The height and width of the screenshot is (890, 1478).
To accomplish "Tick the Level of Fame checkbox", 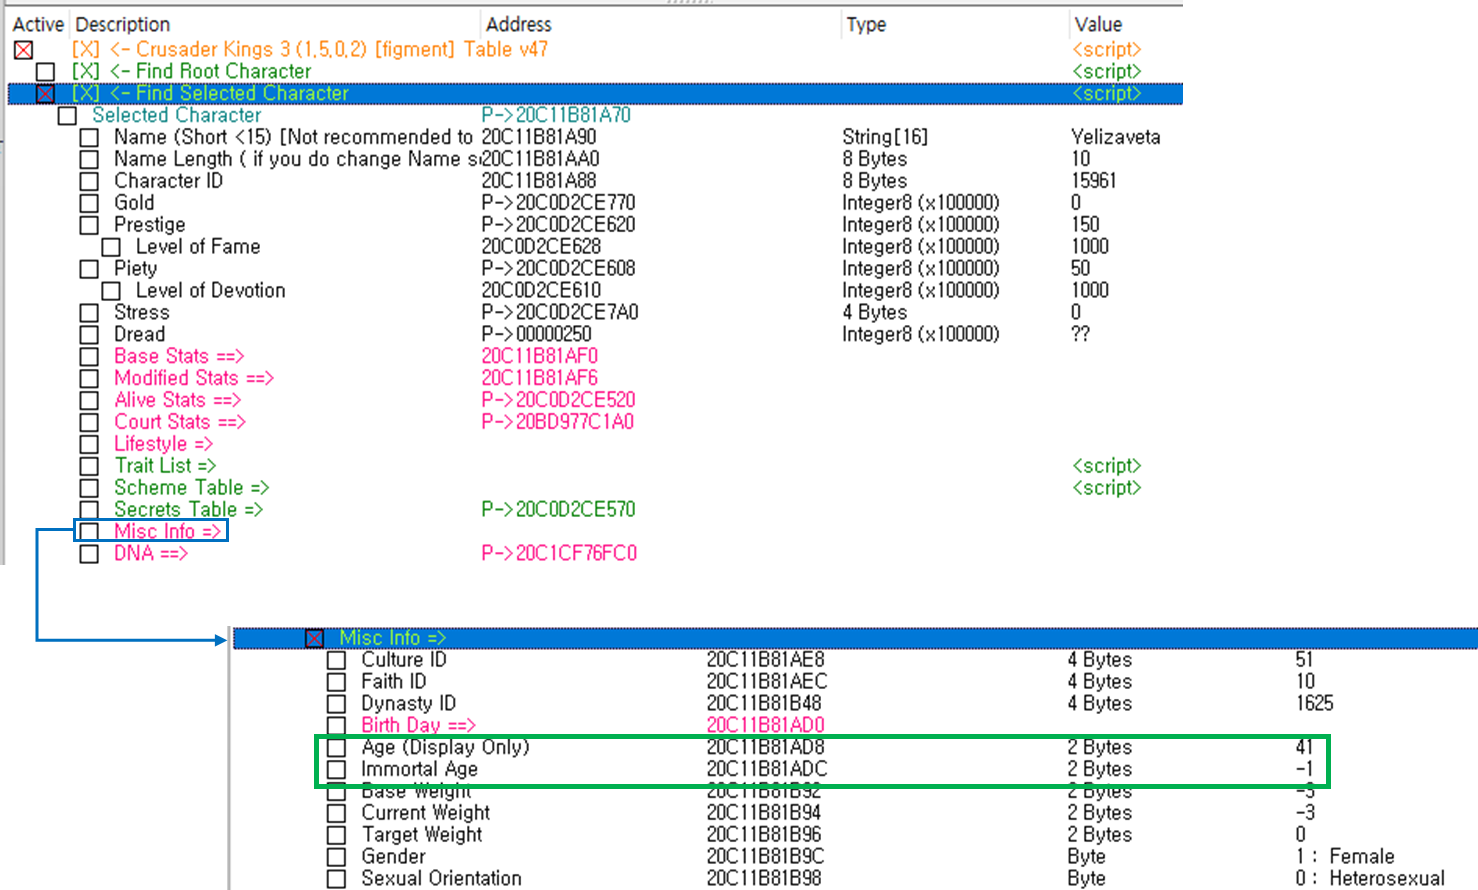I will coord(111,248).
